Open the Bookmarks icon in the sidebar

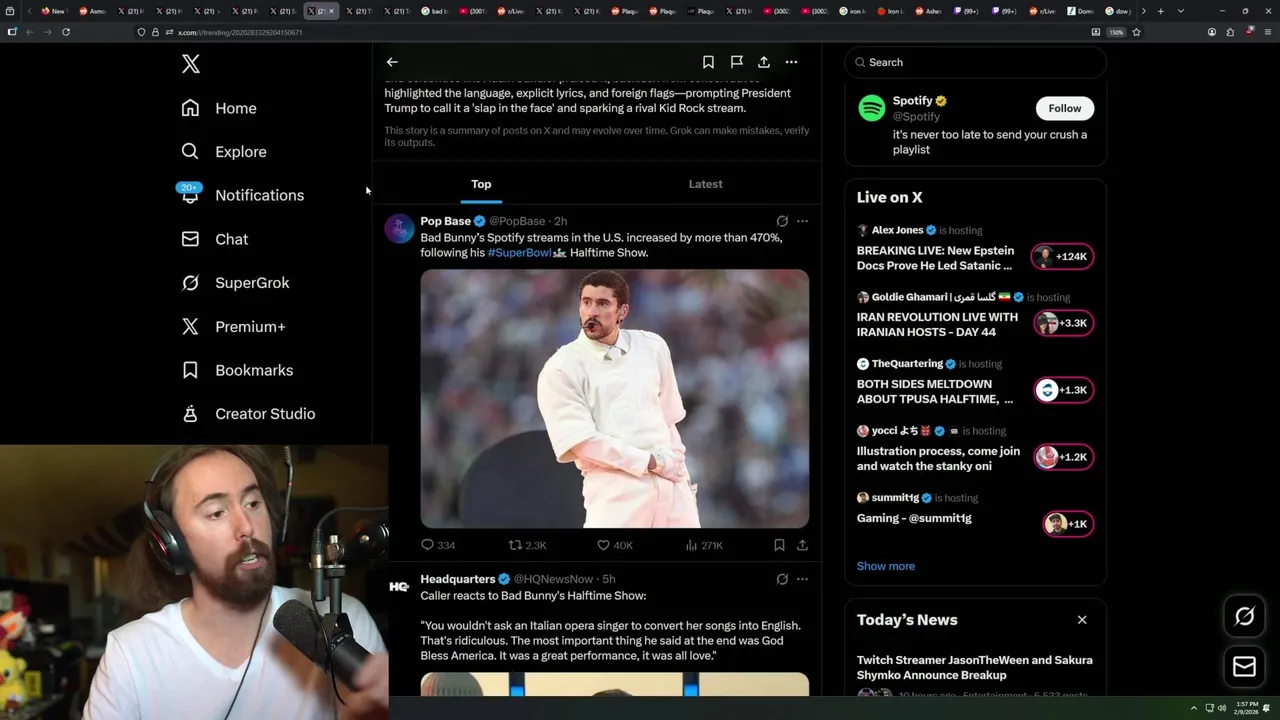190,370
